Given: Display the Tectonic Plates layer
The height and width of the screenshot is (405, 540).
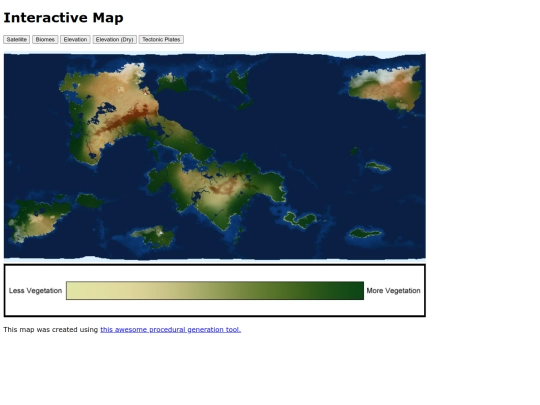Looking at the screenshot, I should pos(161,40).
